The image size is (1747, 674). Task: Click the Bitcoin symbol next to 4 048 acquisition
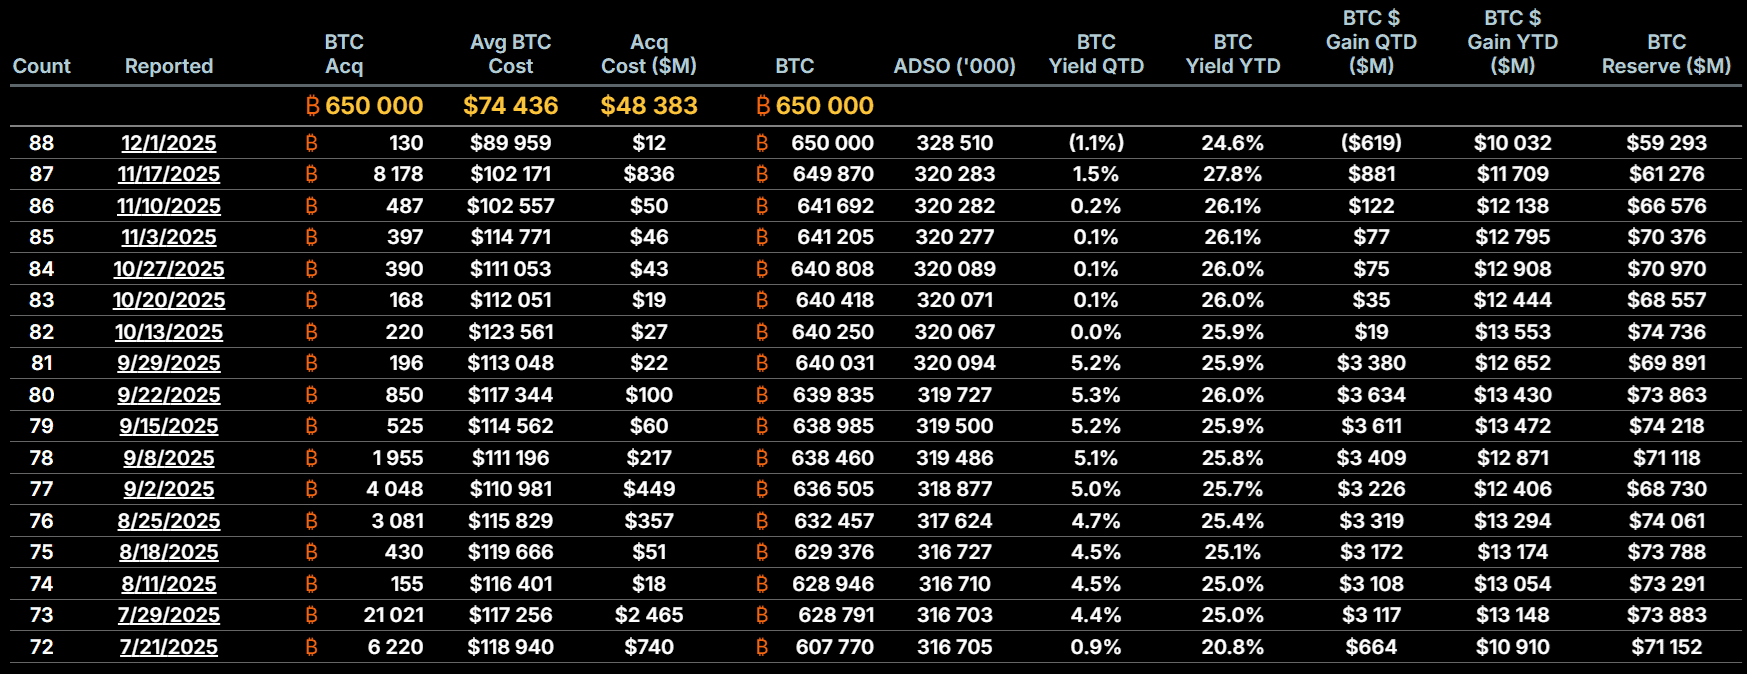311,489
